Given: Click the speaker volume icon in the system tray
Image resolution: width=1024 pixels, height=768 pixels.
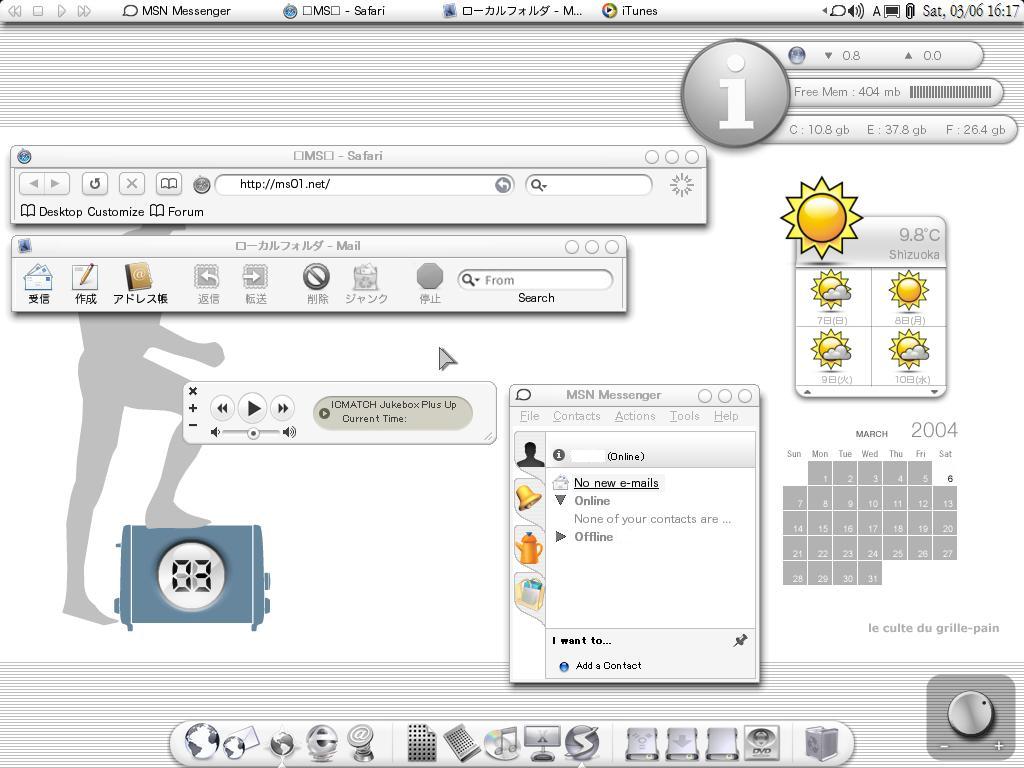Looking at the screenshot, I should coord(856,11).
